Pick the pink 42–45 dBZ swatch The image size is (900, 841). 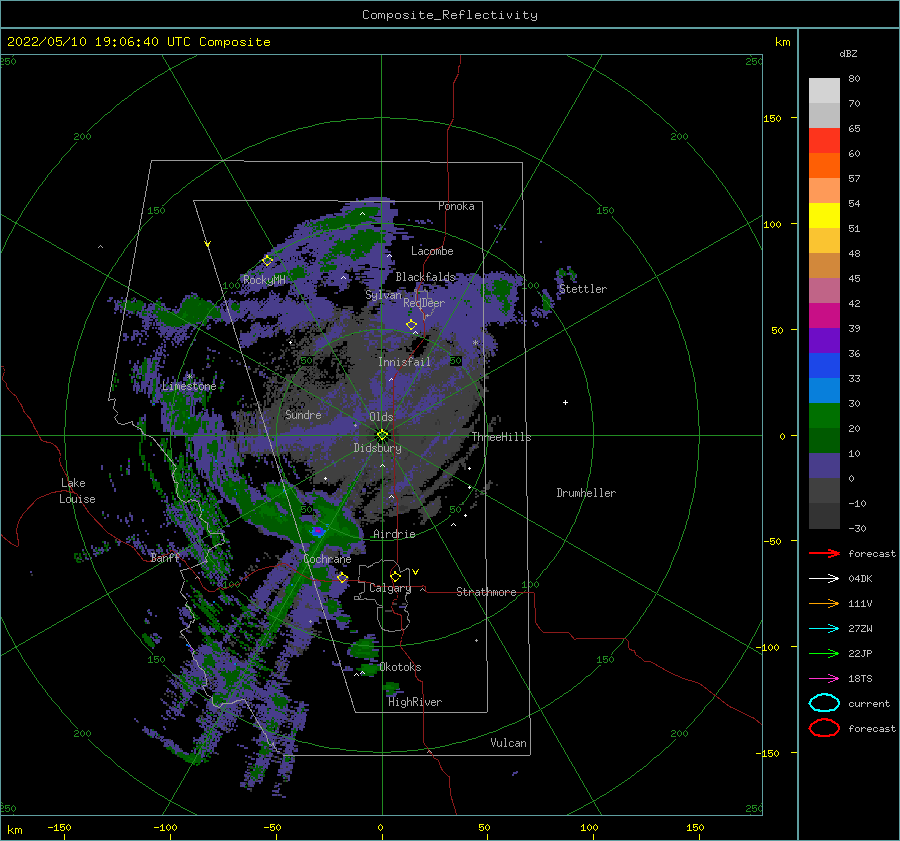(824, 291)
